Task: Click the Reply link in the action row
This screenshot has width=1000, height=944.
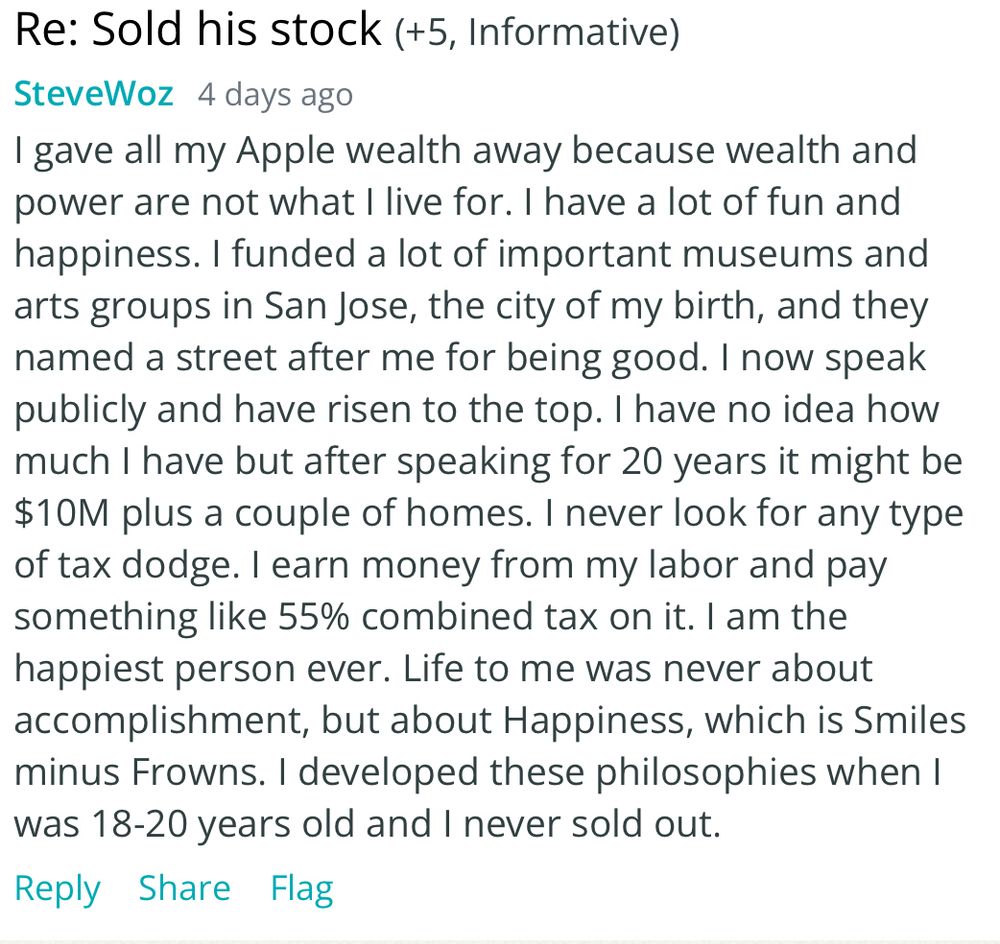Action: [57, 888]
